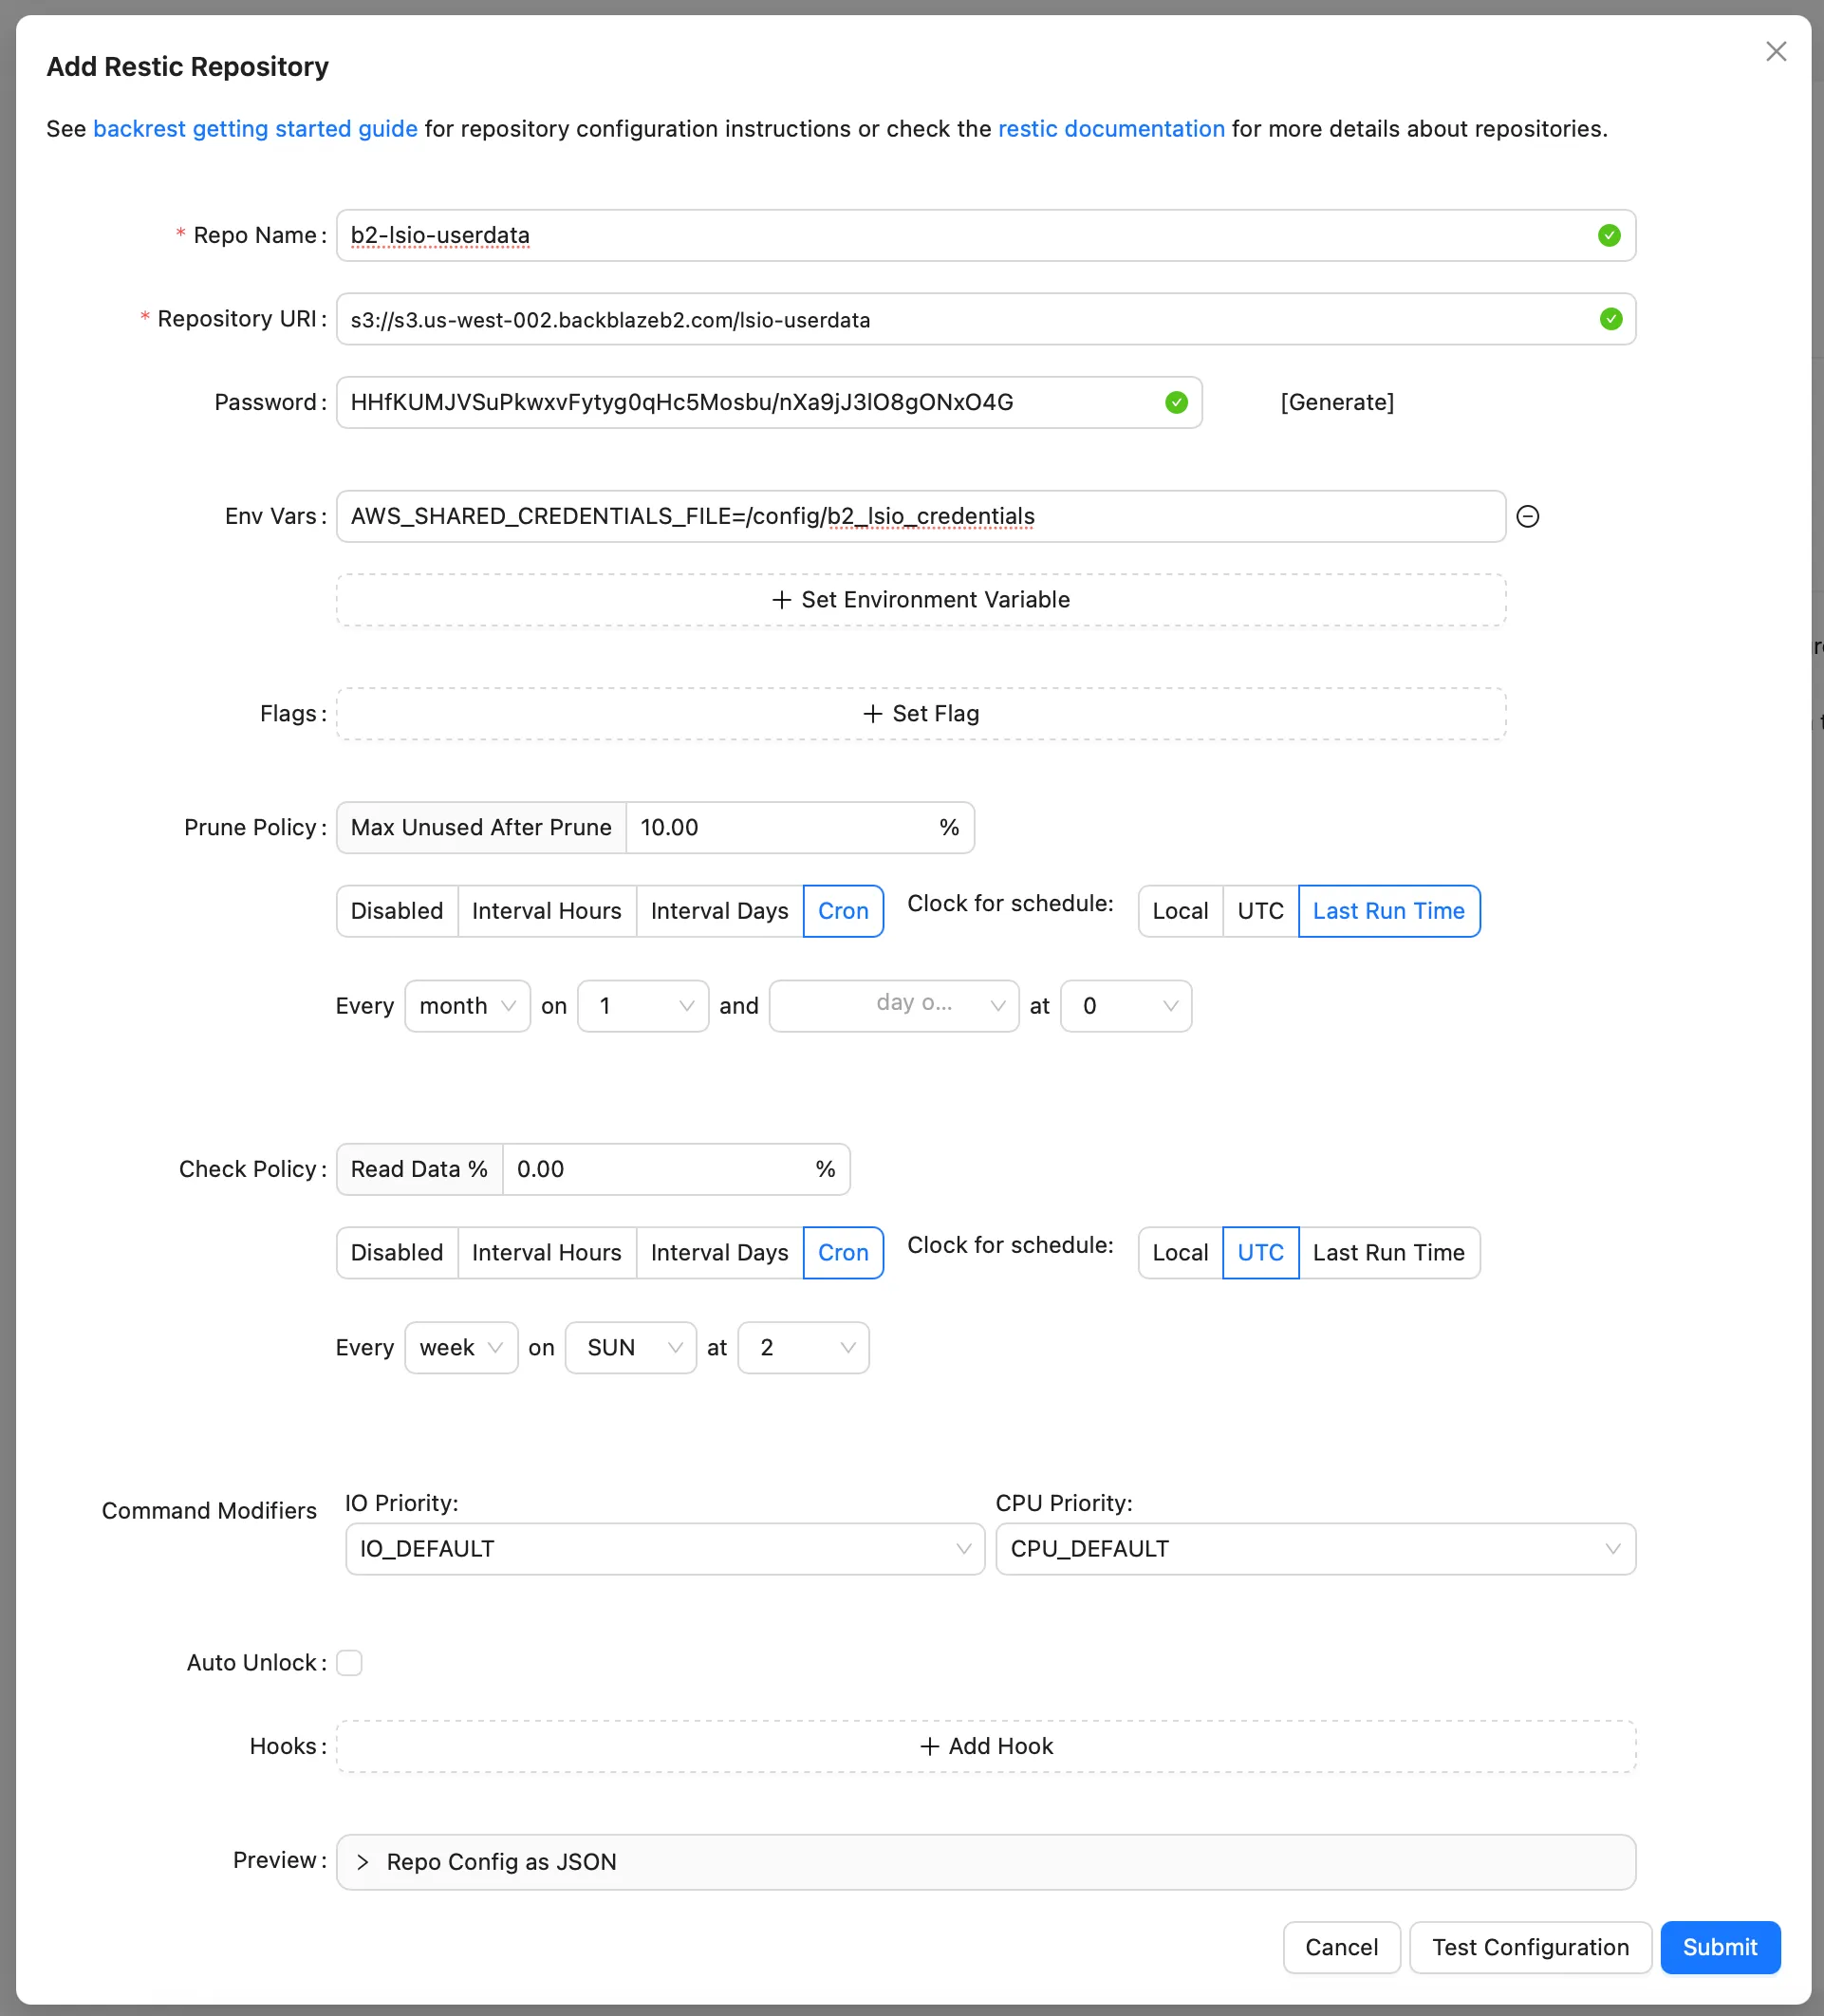
Task: Click the Password field validation checkmark
Action: coord(1176,402)
